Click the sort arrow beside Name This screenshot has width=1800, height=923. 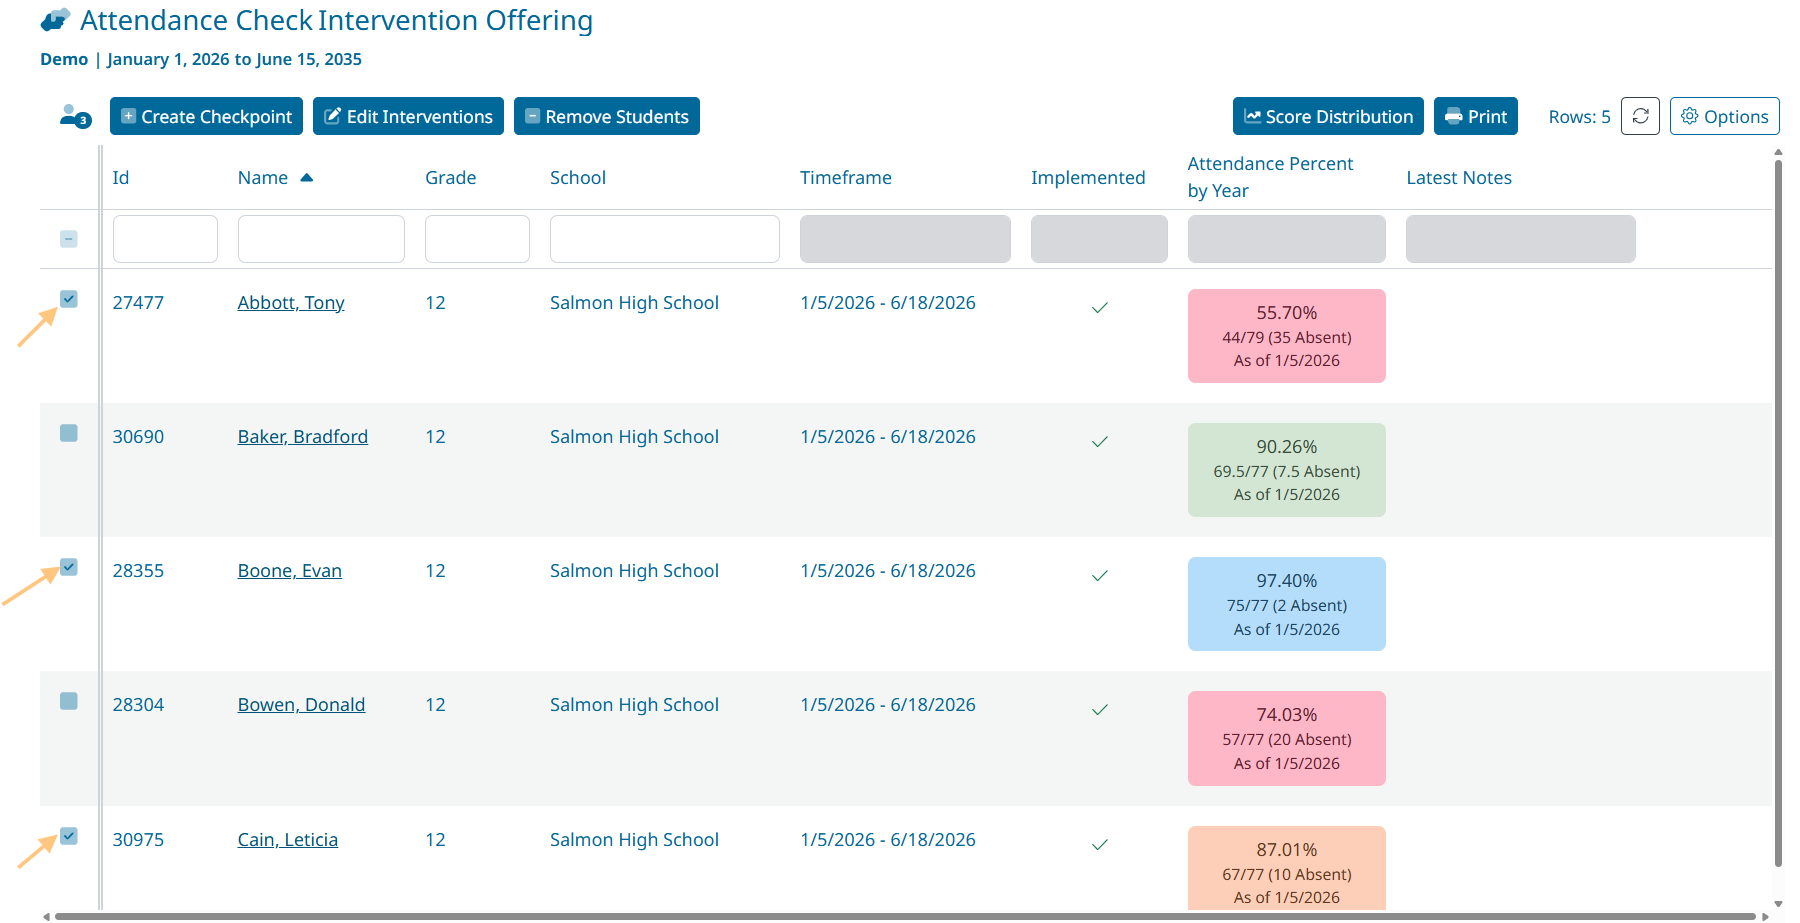point(307,178)
